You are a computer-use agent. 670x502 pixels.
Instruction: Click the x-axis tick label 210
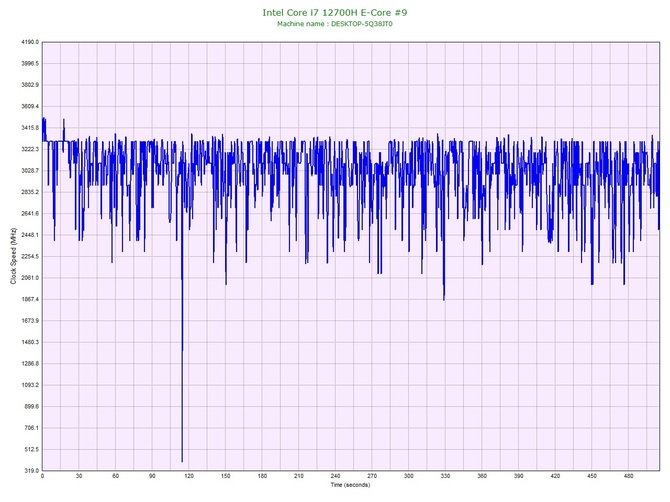tap(299, 476)
